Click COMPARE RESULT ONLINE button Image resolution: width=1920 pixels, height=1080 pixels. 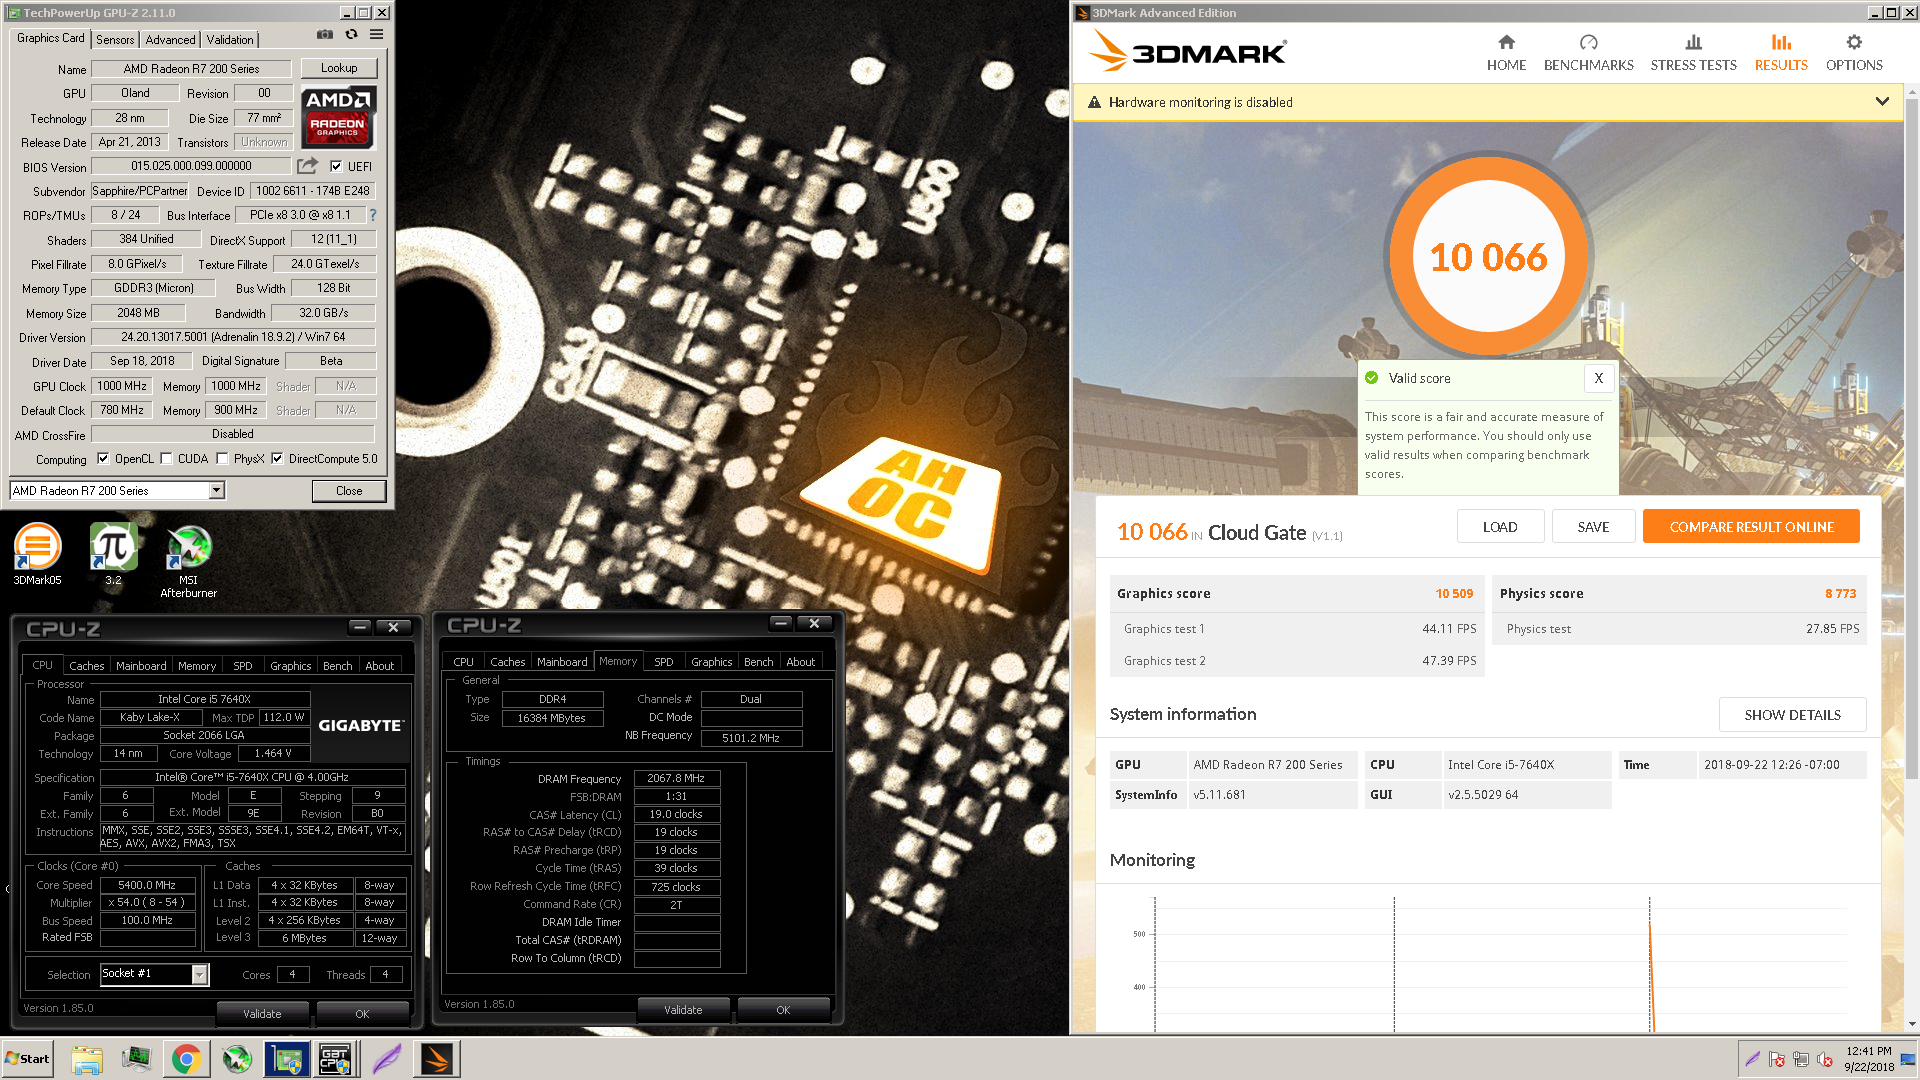coord(1751,527)
